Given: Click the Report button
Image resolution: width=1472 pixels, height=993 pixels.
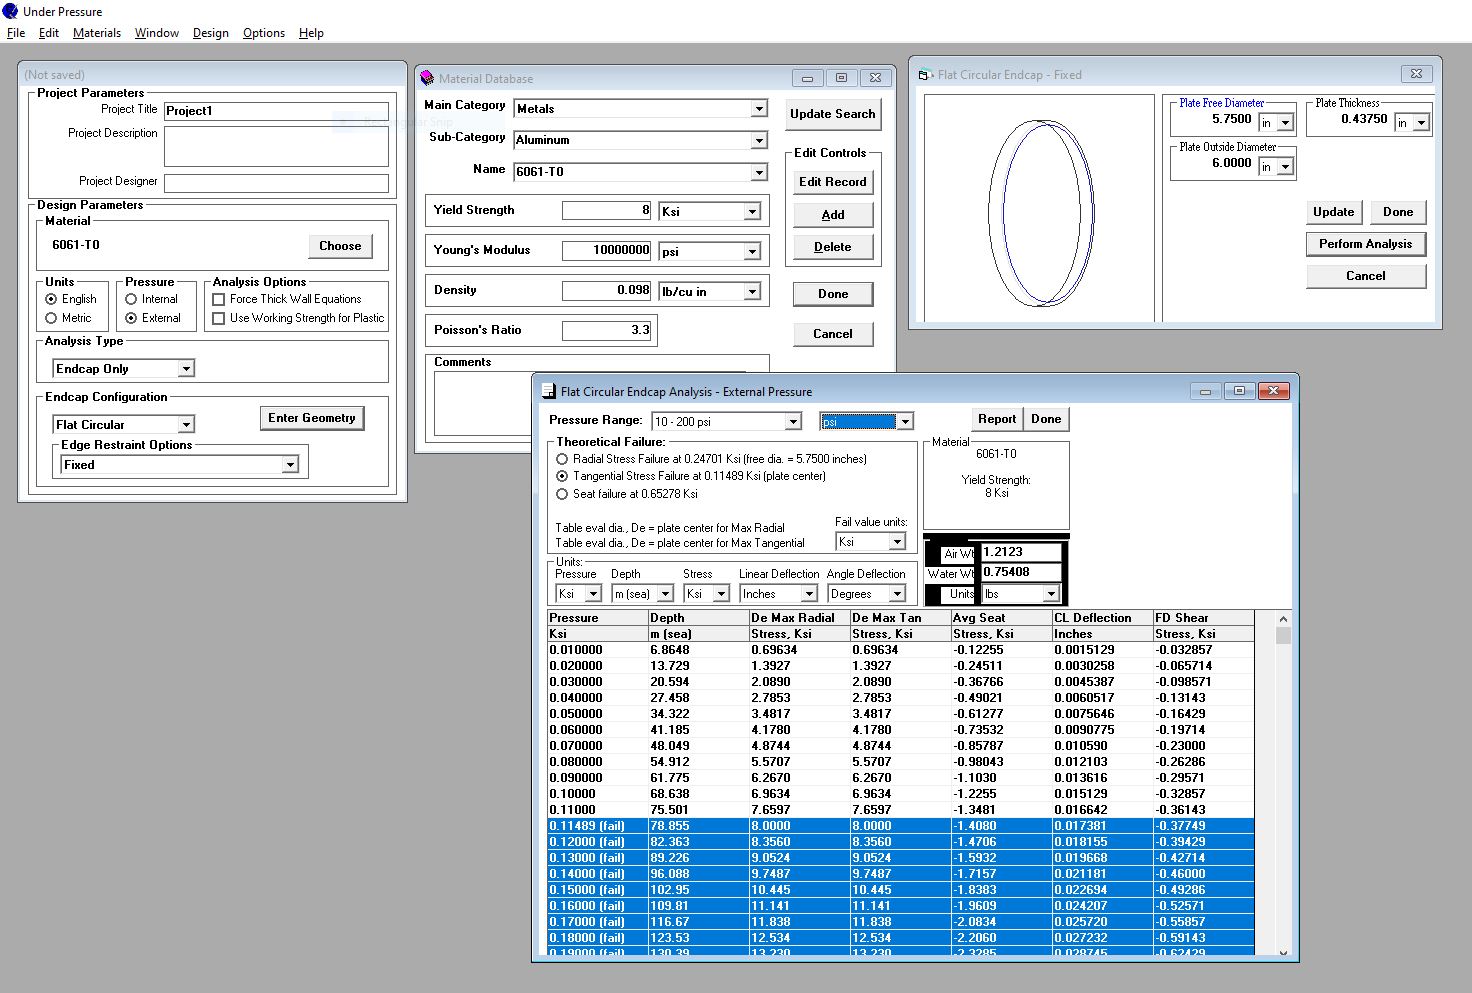Looking at the screenshot, I should [x=997, y=419].
